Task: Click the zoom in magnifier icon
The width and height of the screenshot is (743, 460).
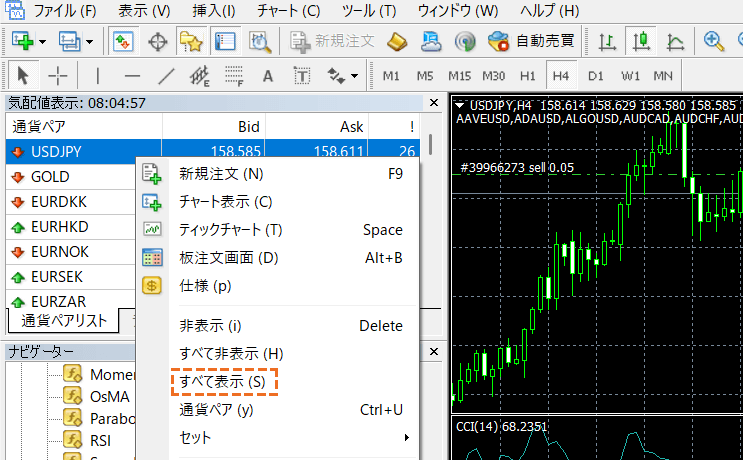Action: (714, 42)
